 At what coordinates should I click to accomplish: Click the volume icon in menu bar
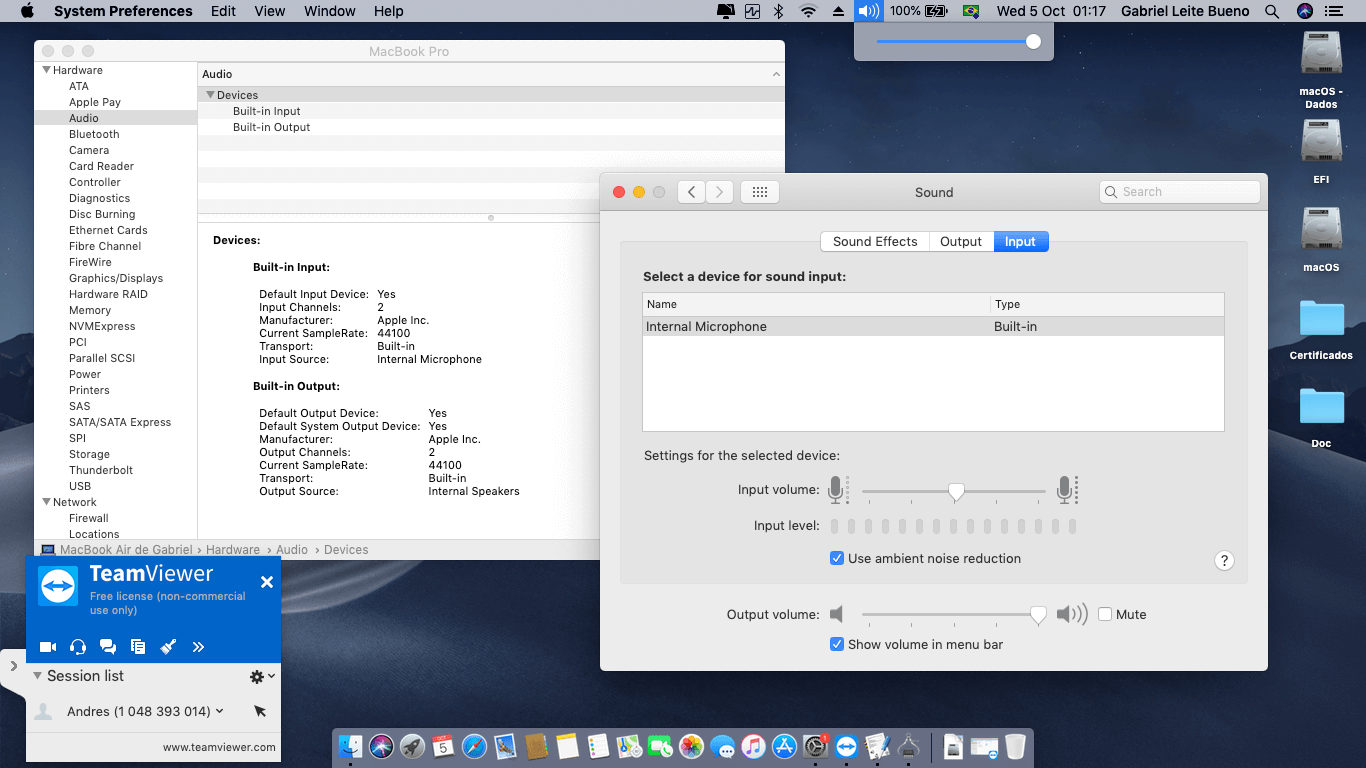(x=868, y=11)
